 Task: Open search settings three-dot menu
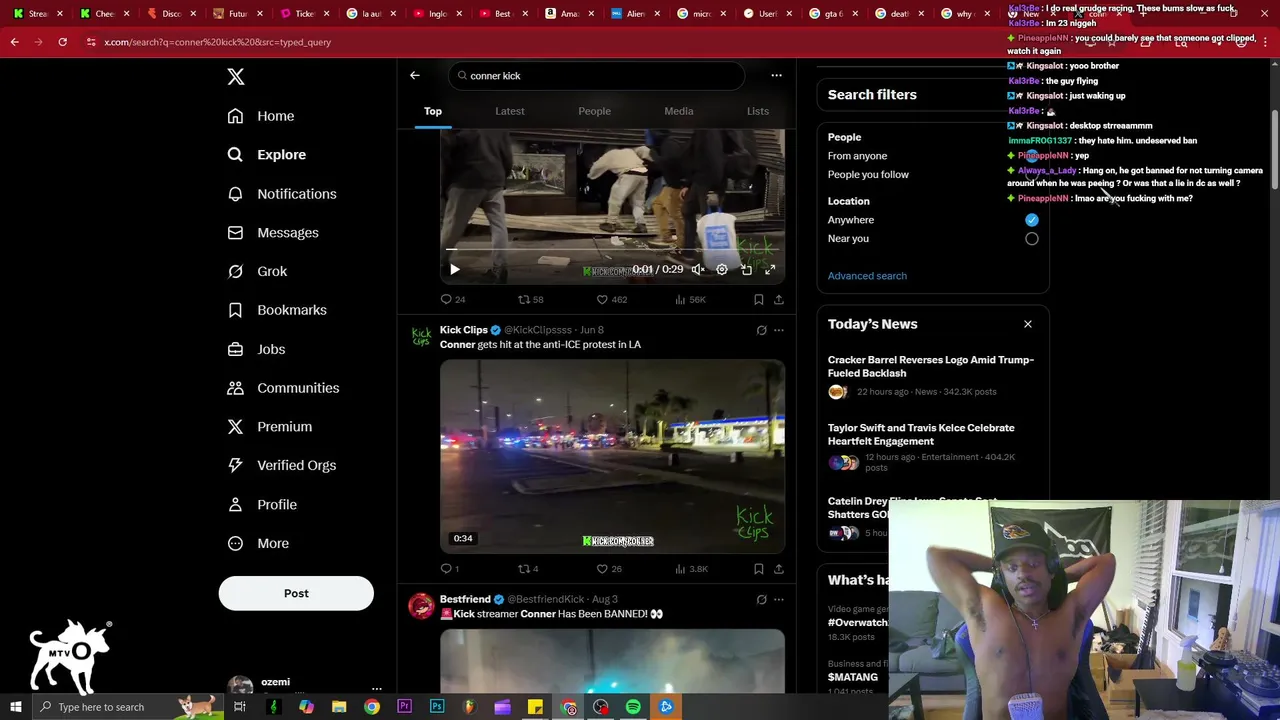point(776,75)
